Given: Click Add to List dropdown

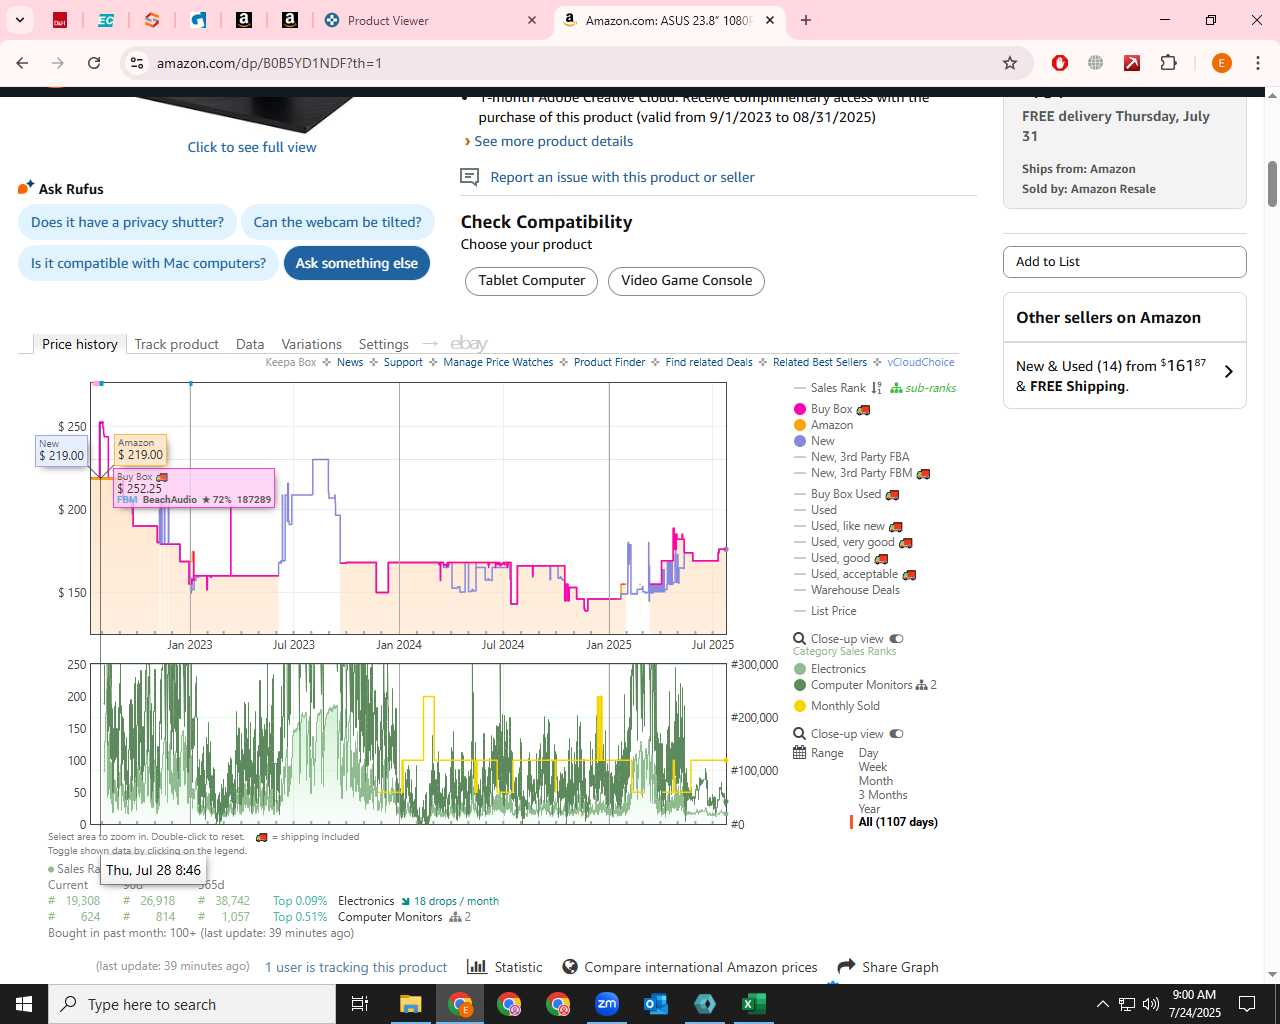Looking at the screenshot, I should coord(1124,262).
